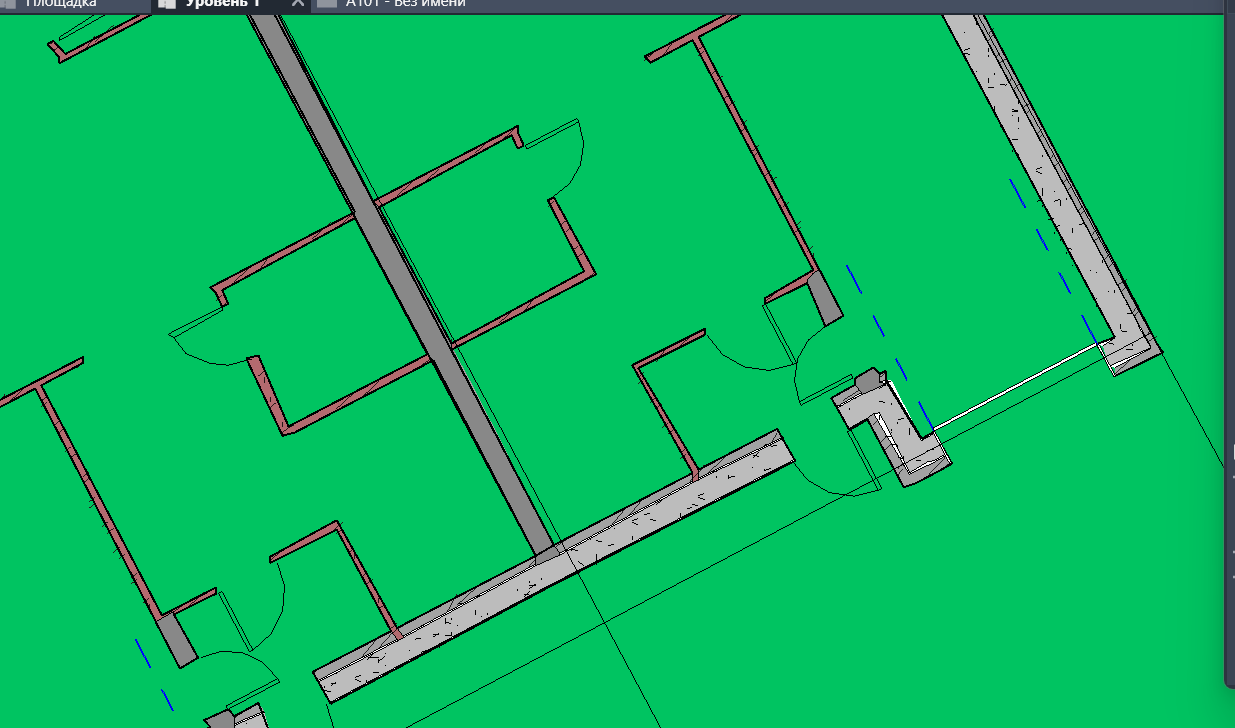Switch to the Площадка view tab
Viewport: 1235px width, 728px height.
pos(60,3)
